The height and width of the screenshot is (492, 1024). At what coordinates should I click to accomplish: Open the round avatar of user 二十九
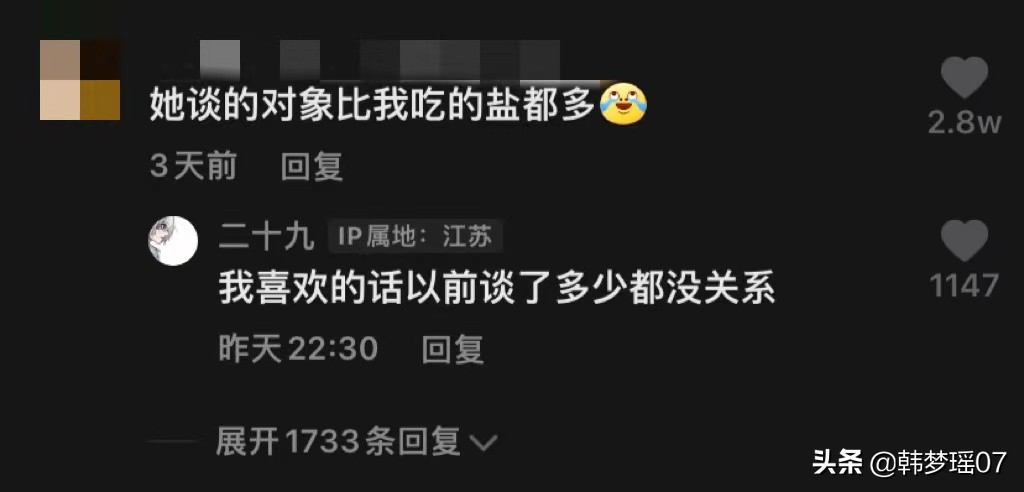(x=173, y=240)
